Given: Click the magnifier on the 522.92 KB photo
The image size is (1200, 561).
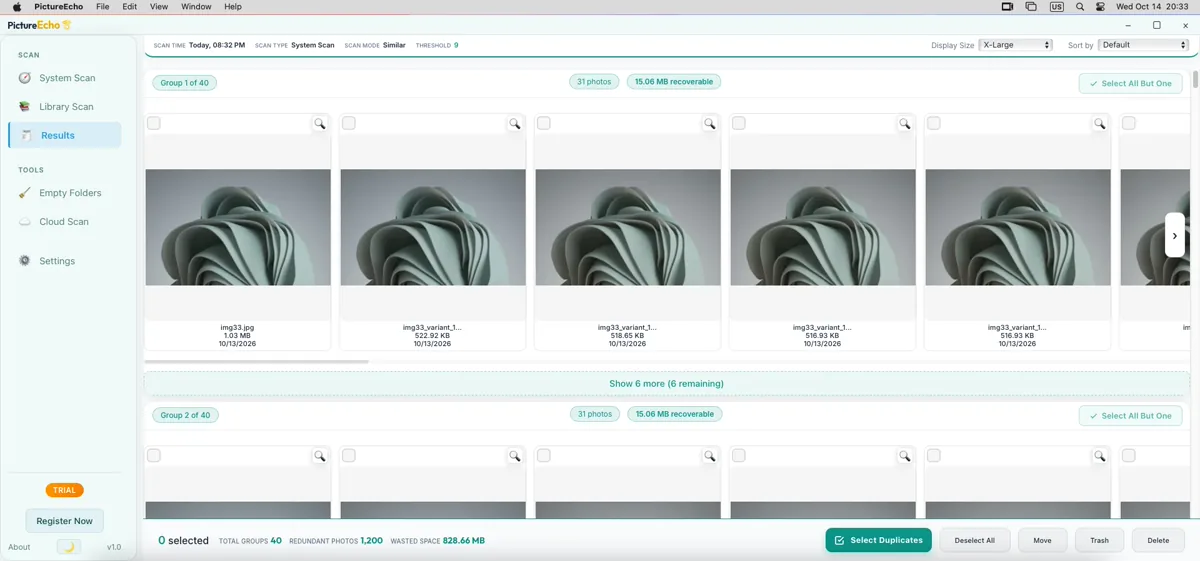Looking at the screenshot, I should tap(515, 124).
